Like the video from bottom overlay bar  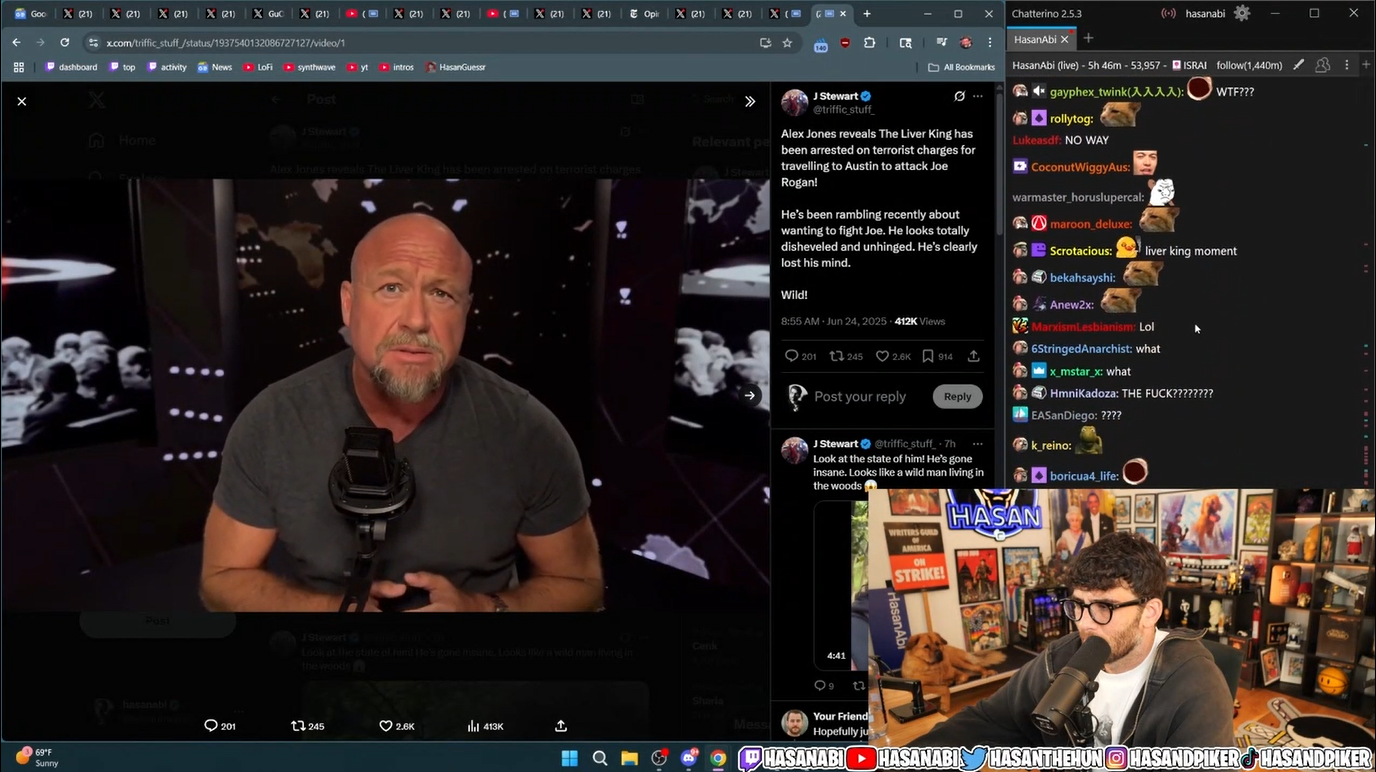click(x=397, y=726)
